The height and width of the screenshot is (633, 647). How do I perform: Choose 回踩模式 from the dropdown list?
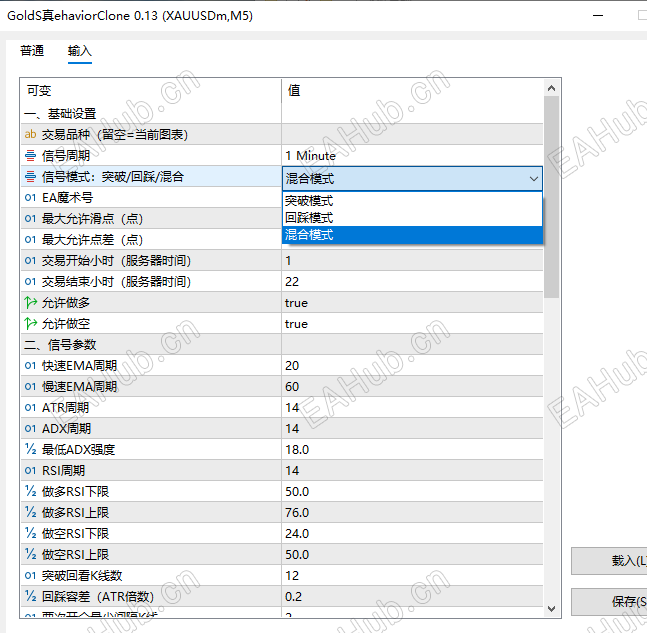tap(412, 218)
